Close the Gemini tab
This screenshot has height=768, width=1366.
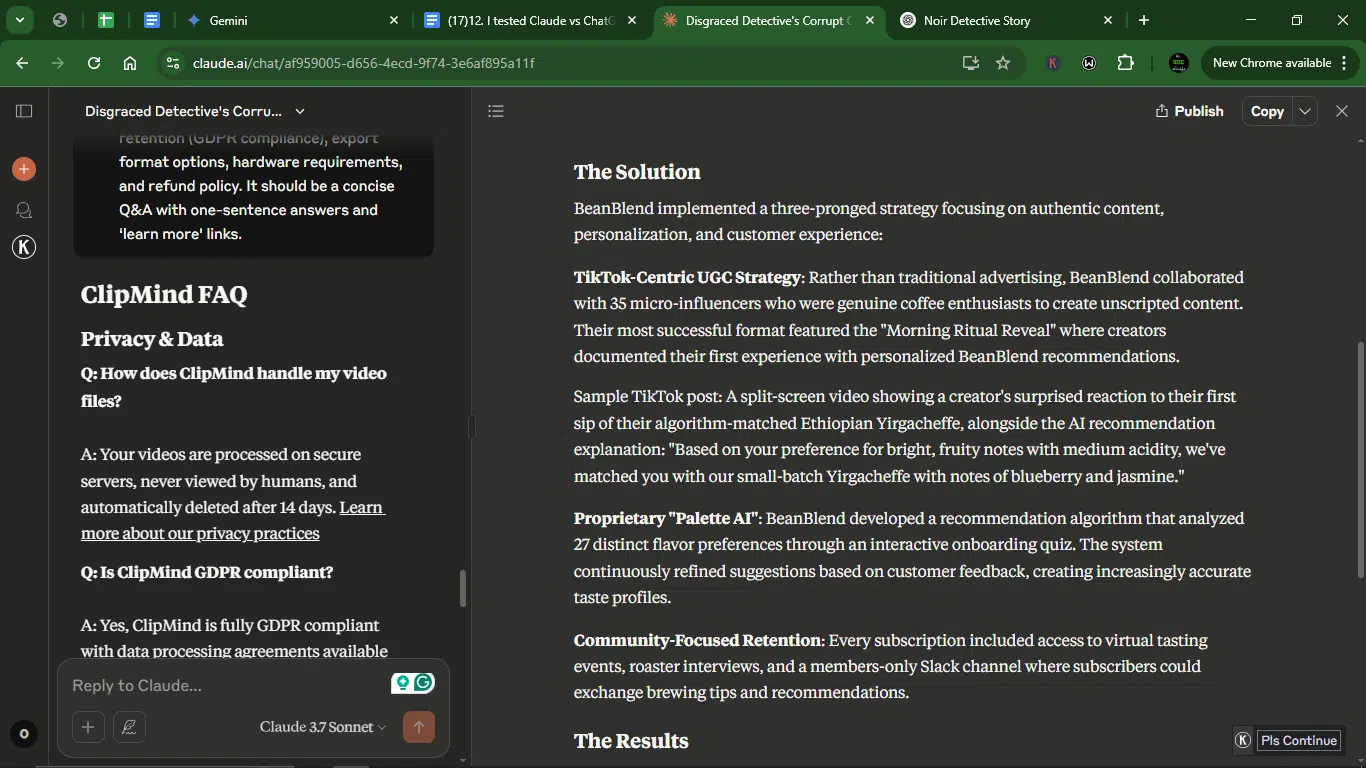point(394,20)
